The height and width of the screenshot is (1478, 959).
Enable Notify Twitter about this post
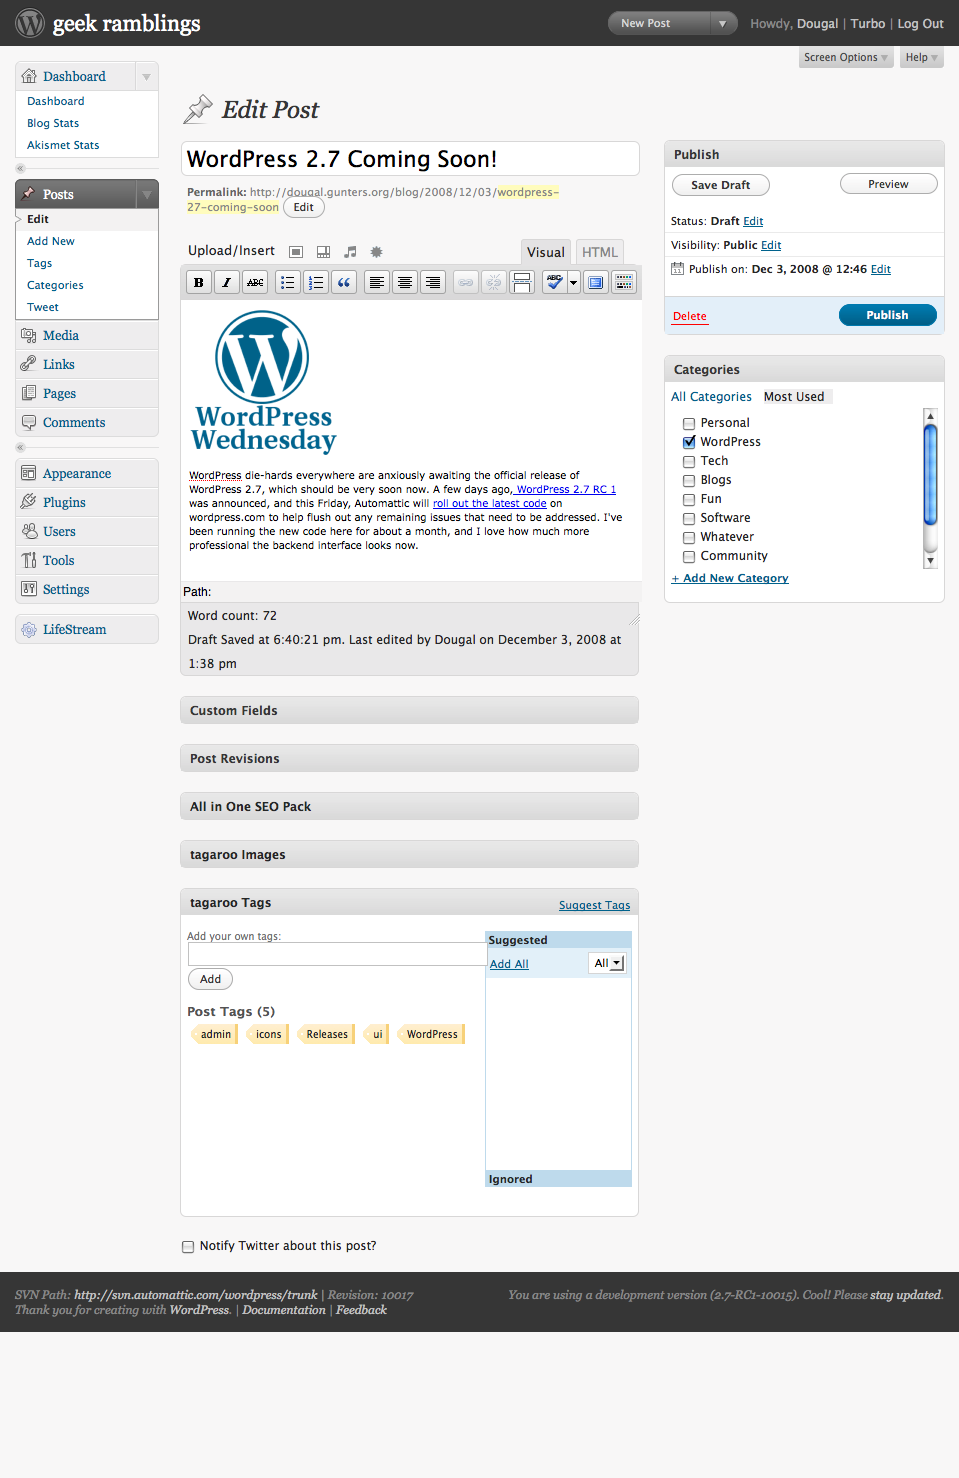click(188, 1247)
